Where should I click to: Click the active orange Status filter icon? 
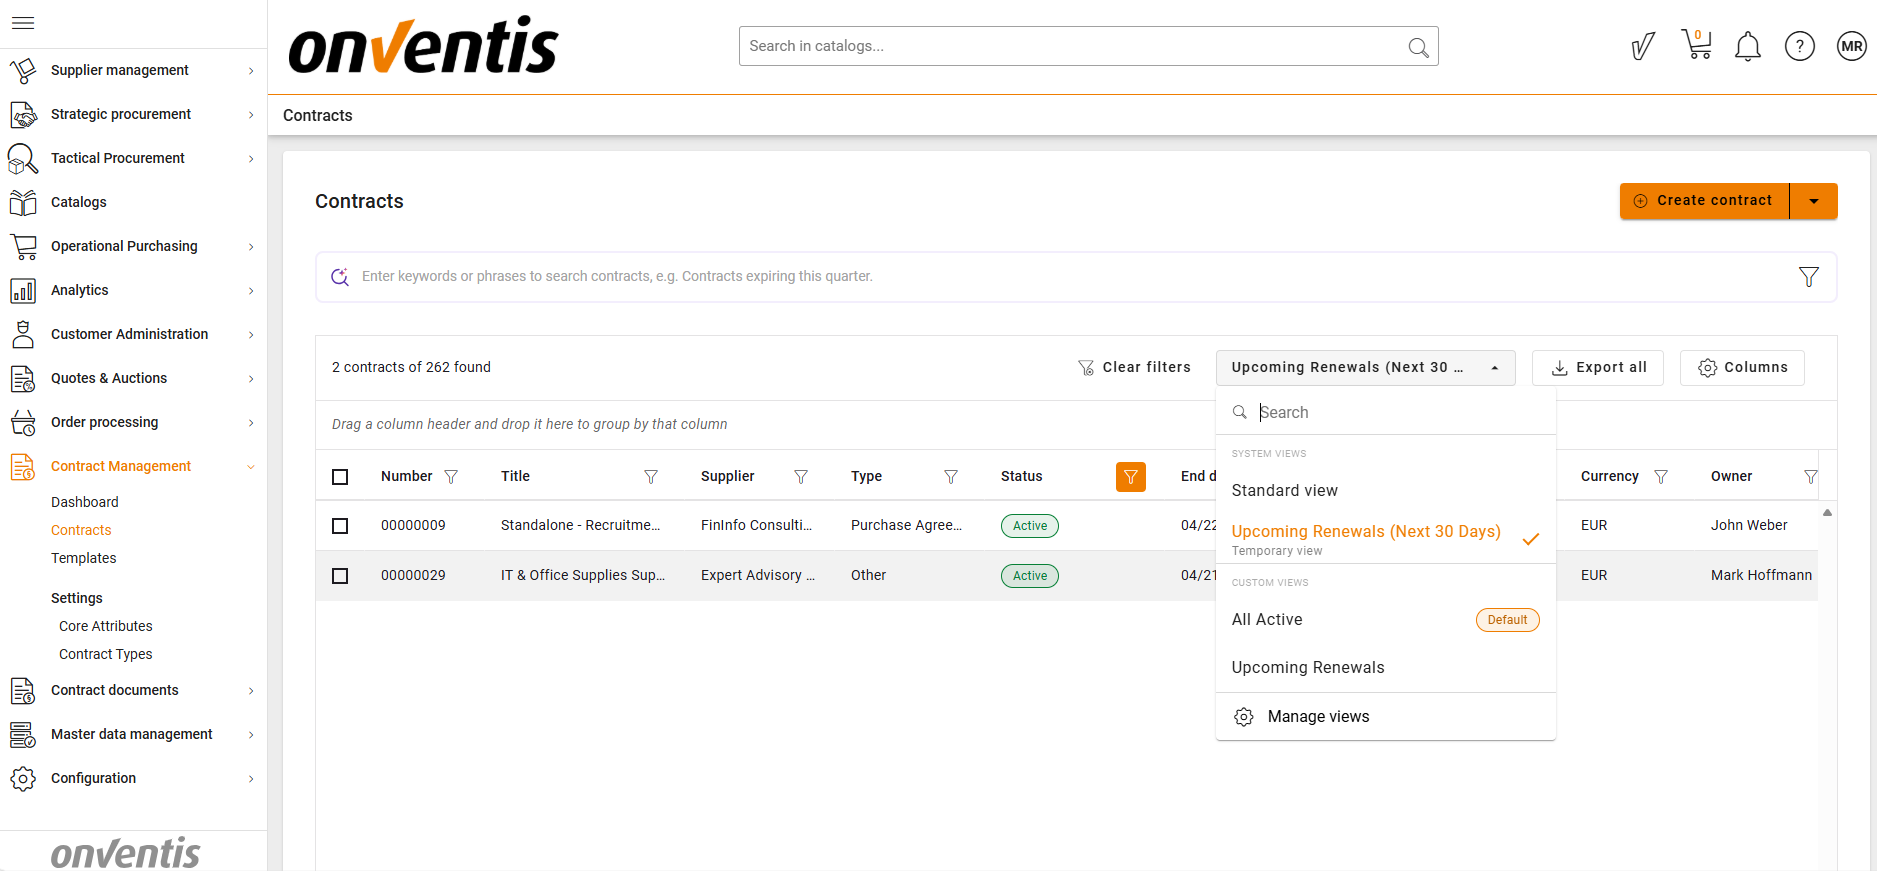tap(1130, 477)
